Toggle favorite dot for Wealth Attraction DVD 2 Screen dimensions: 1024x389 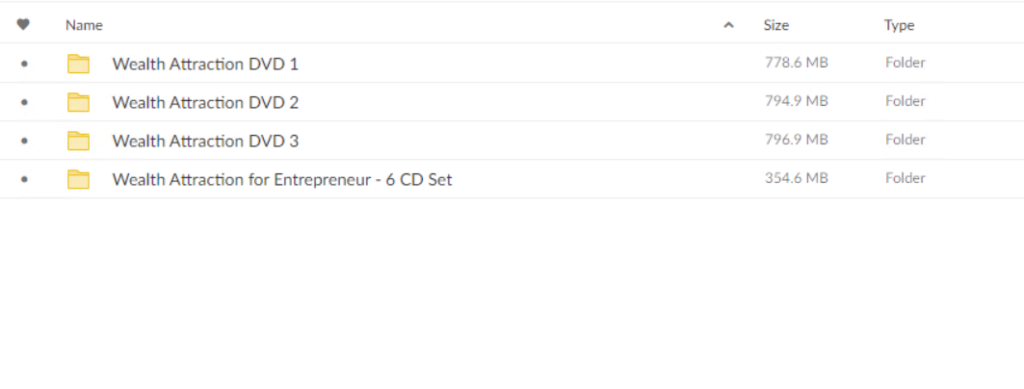[24, 102]
